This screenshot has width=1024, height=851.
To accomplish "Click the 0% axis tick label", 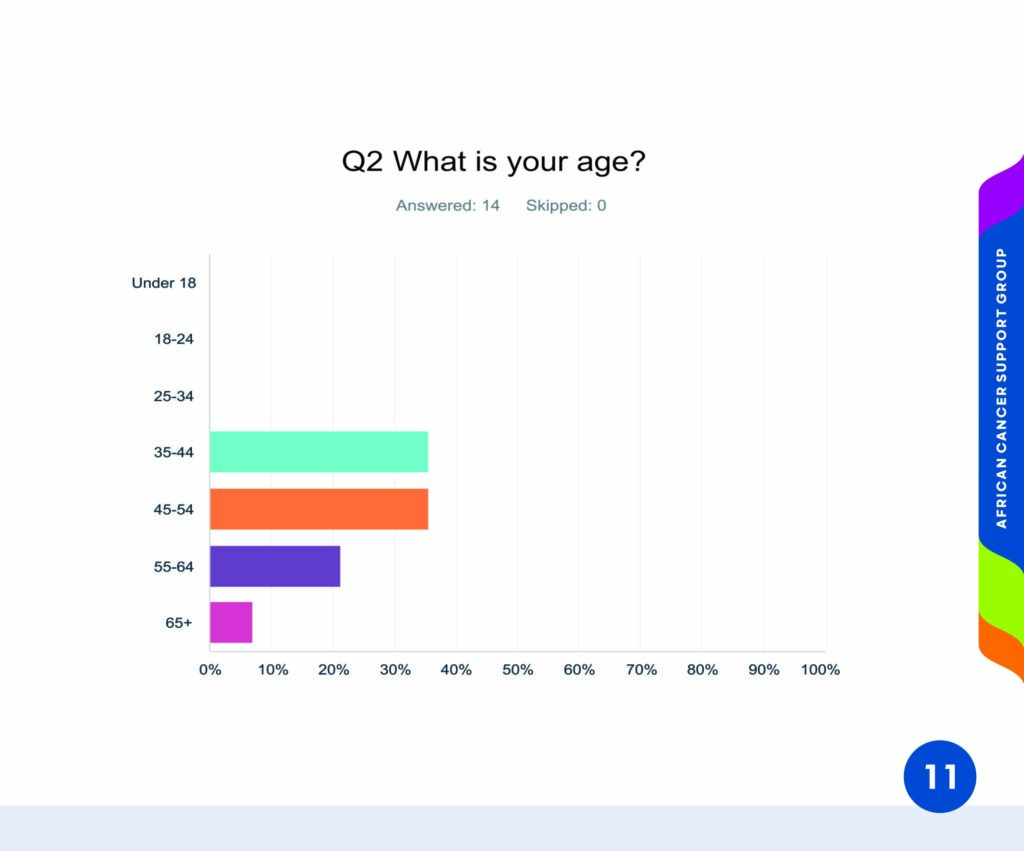I will click(x=210, y=669).
